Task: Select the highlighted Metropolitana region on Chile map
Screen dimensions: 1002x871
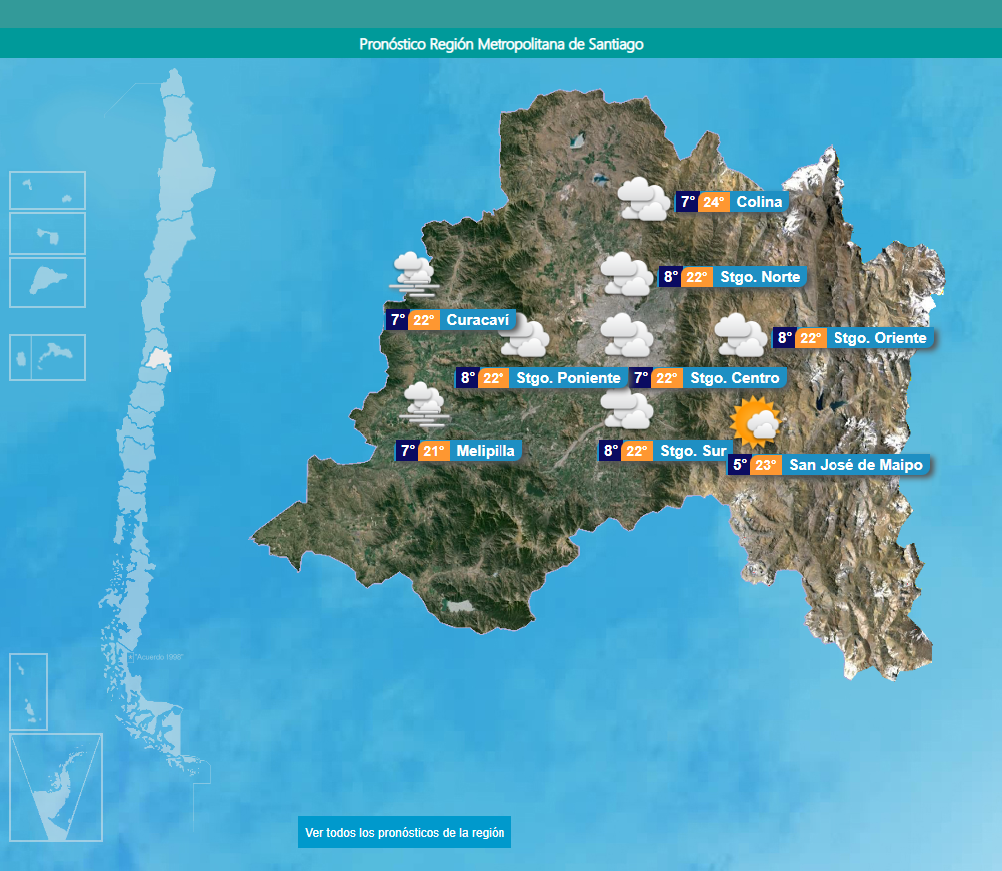Action: (156, 358)
